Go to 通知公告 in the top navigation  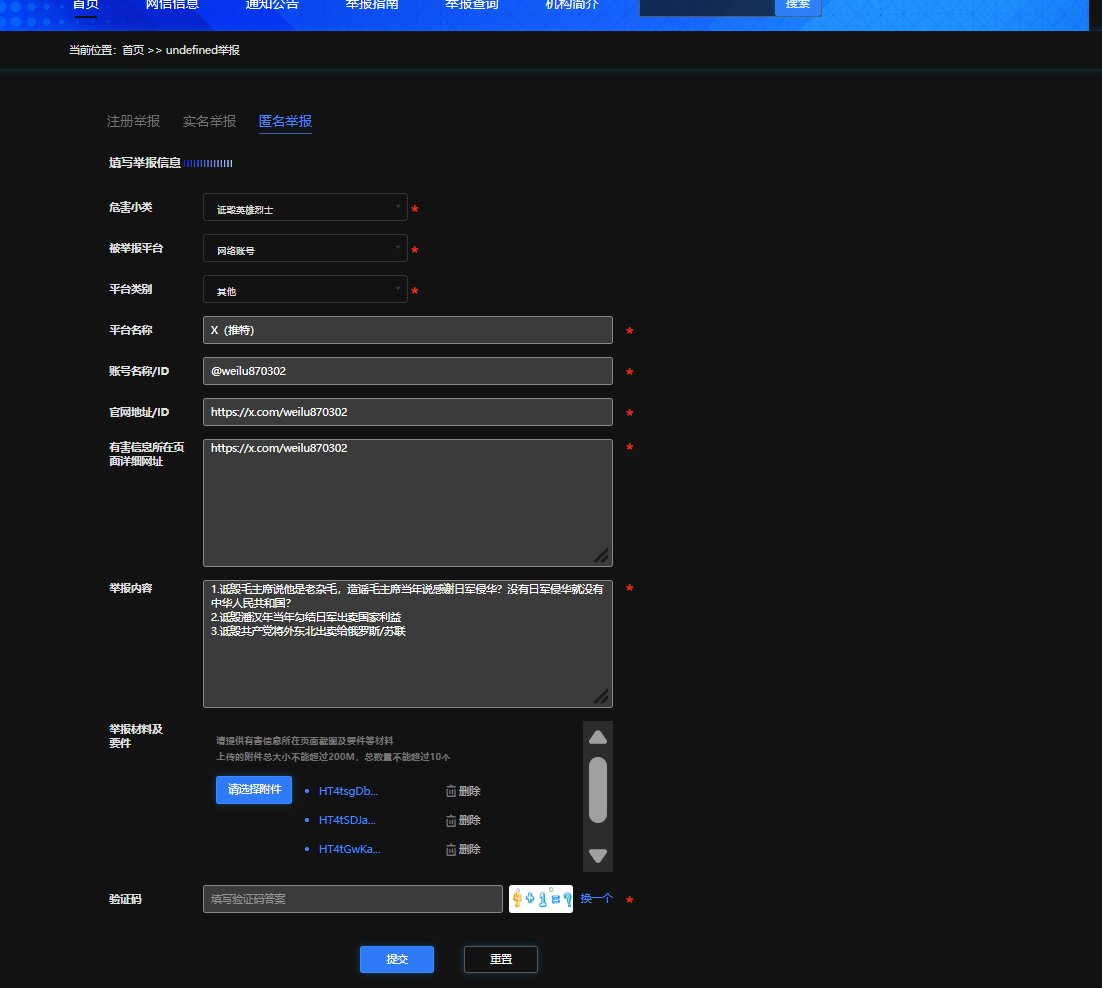click(272, 5)
